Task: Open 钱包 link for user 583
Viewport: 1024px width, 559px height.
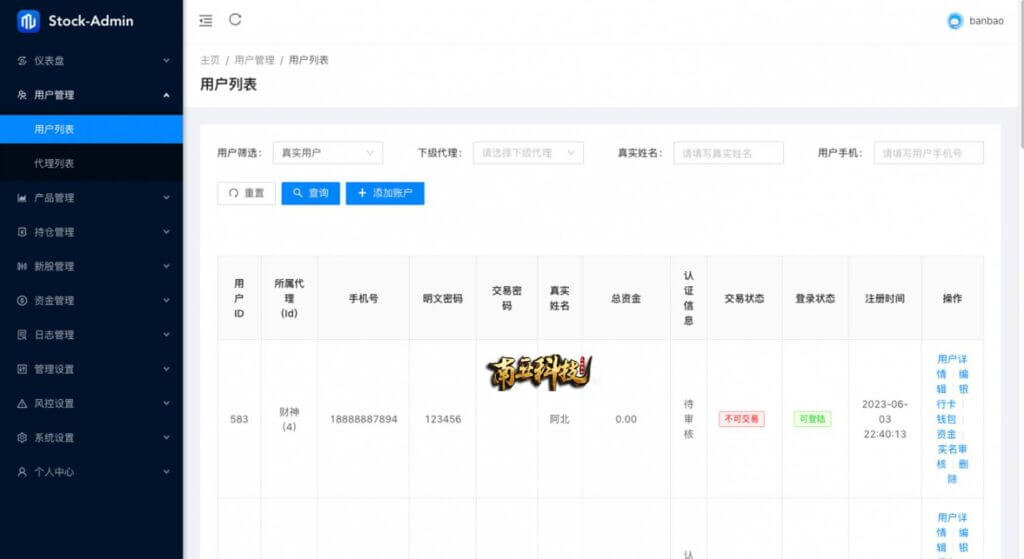Action: click(946, 419)
